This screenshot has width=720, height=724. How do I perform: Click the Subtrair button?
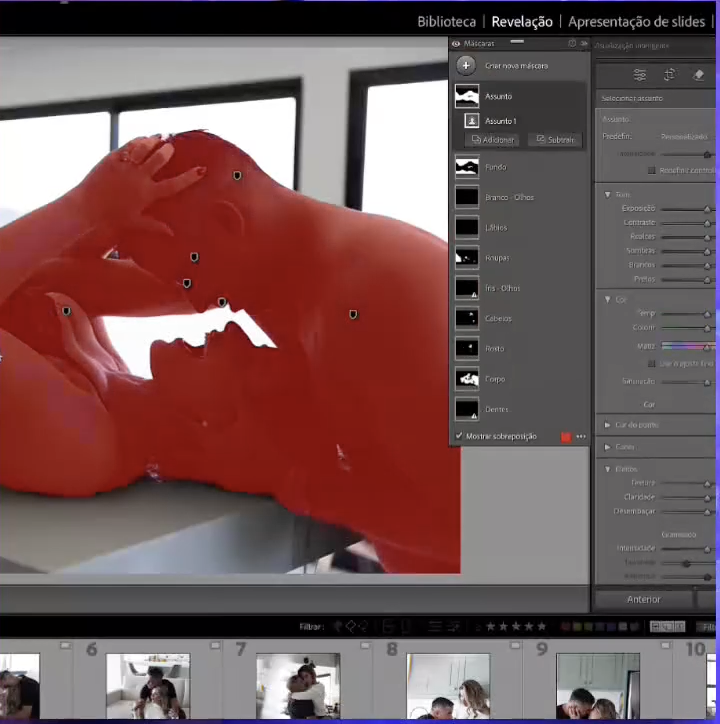555,139
